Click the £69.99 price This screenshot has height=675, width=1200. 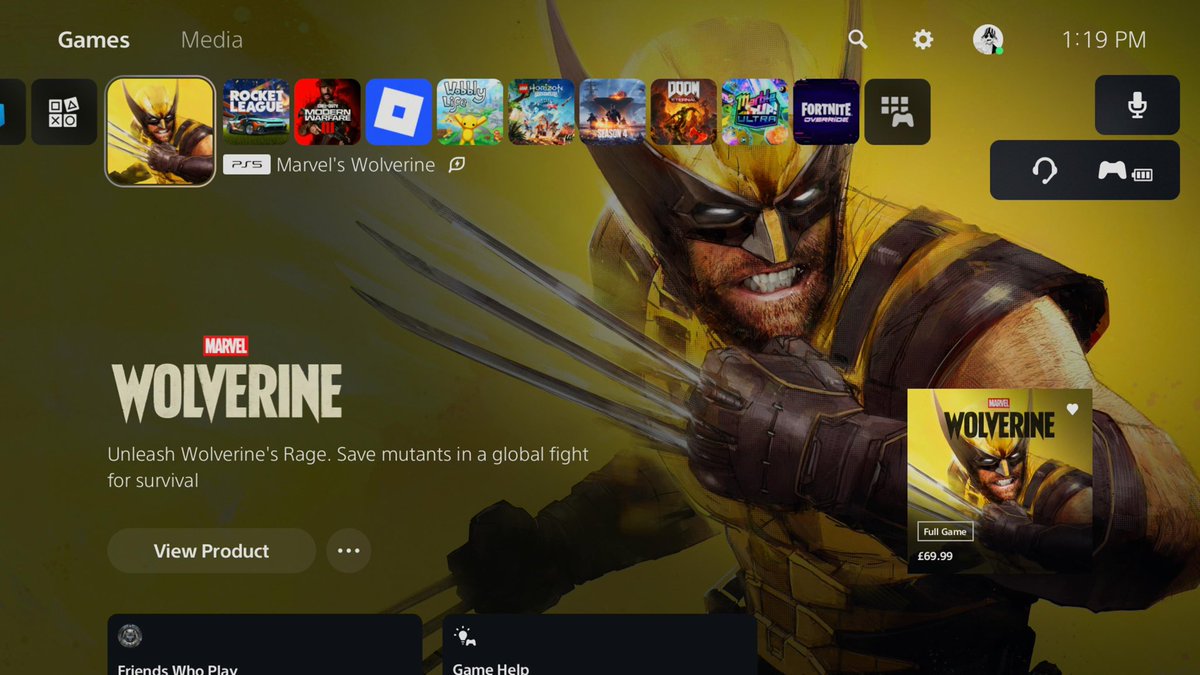935,556
